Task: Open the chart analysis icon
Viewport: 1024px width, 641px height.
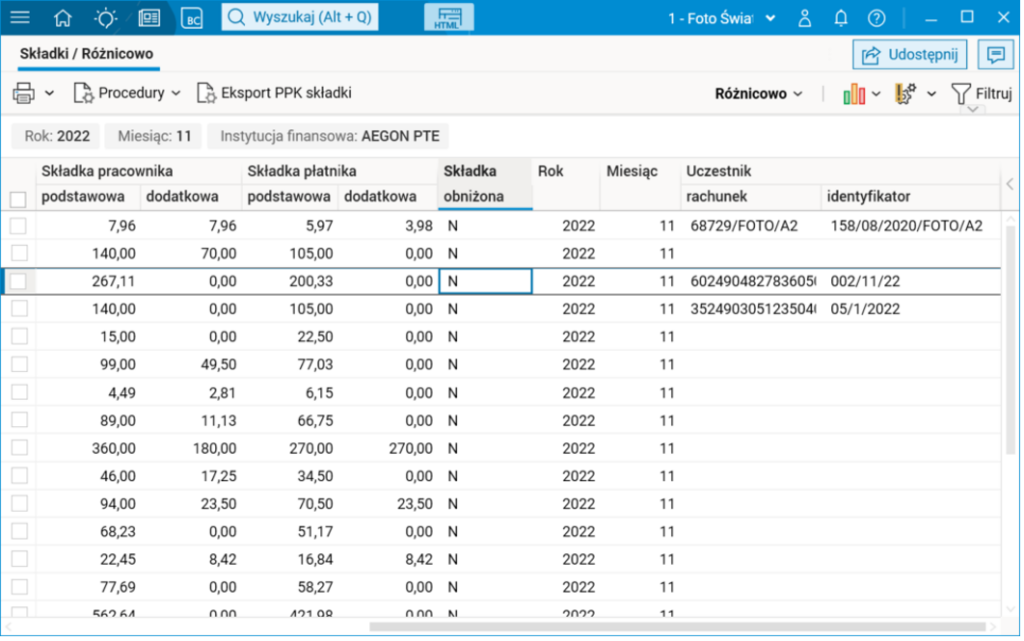Action: [x=853, y=94]
